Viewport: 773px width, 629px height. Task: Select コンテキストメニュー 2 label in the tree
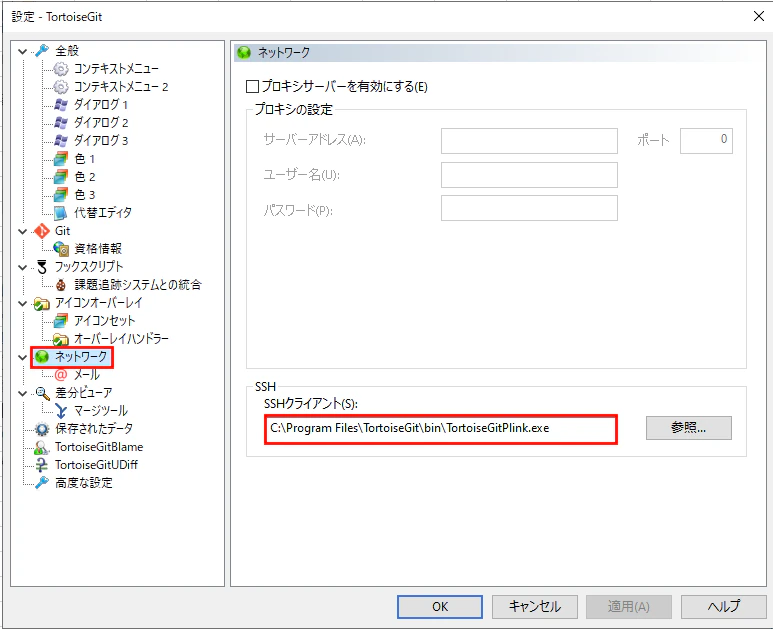coord(121,87)
